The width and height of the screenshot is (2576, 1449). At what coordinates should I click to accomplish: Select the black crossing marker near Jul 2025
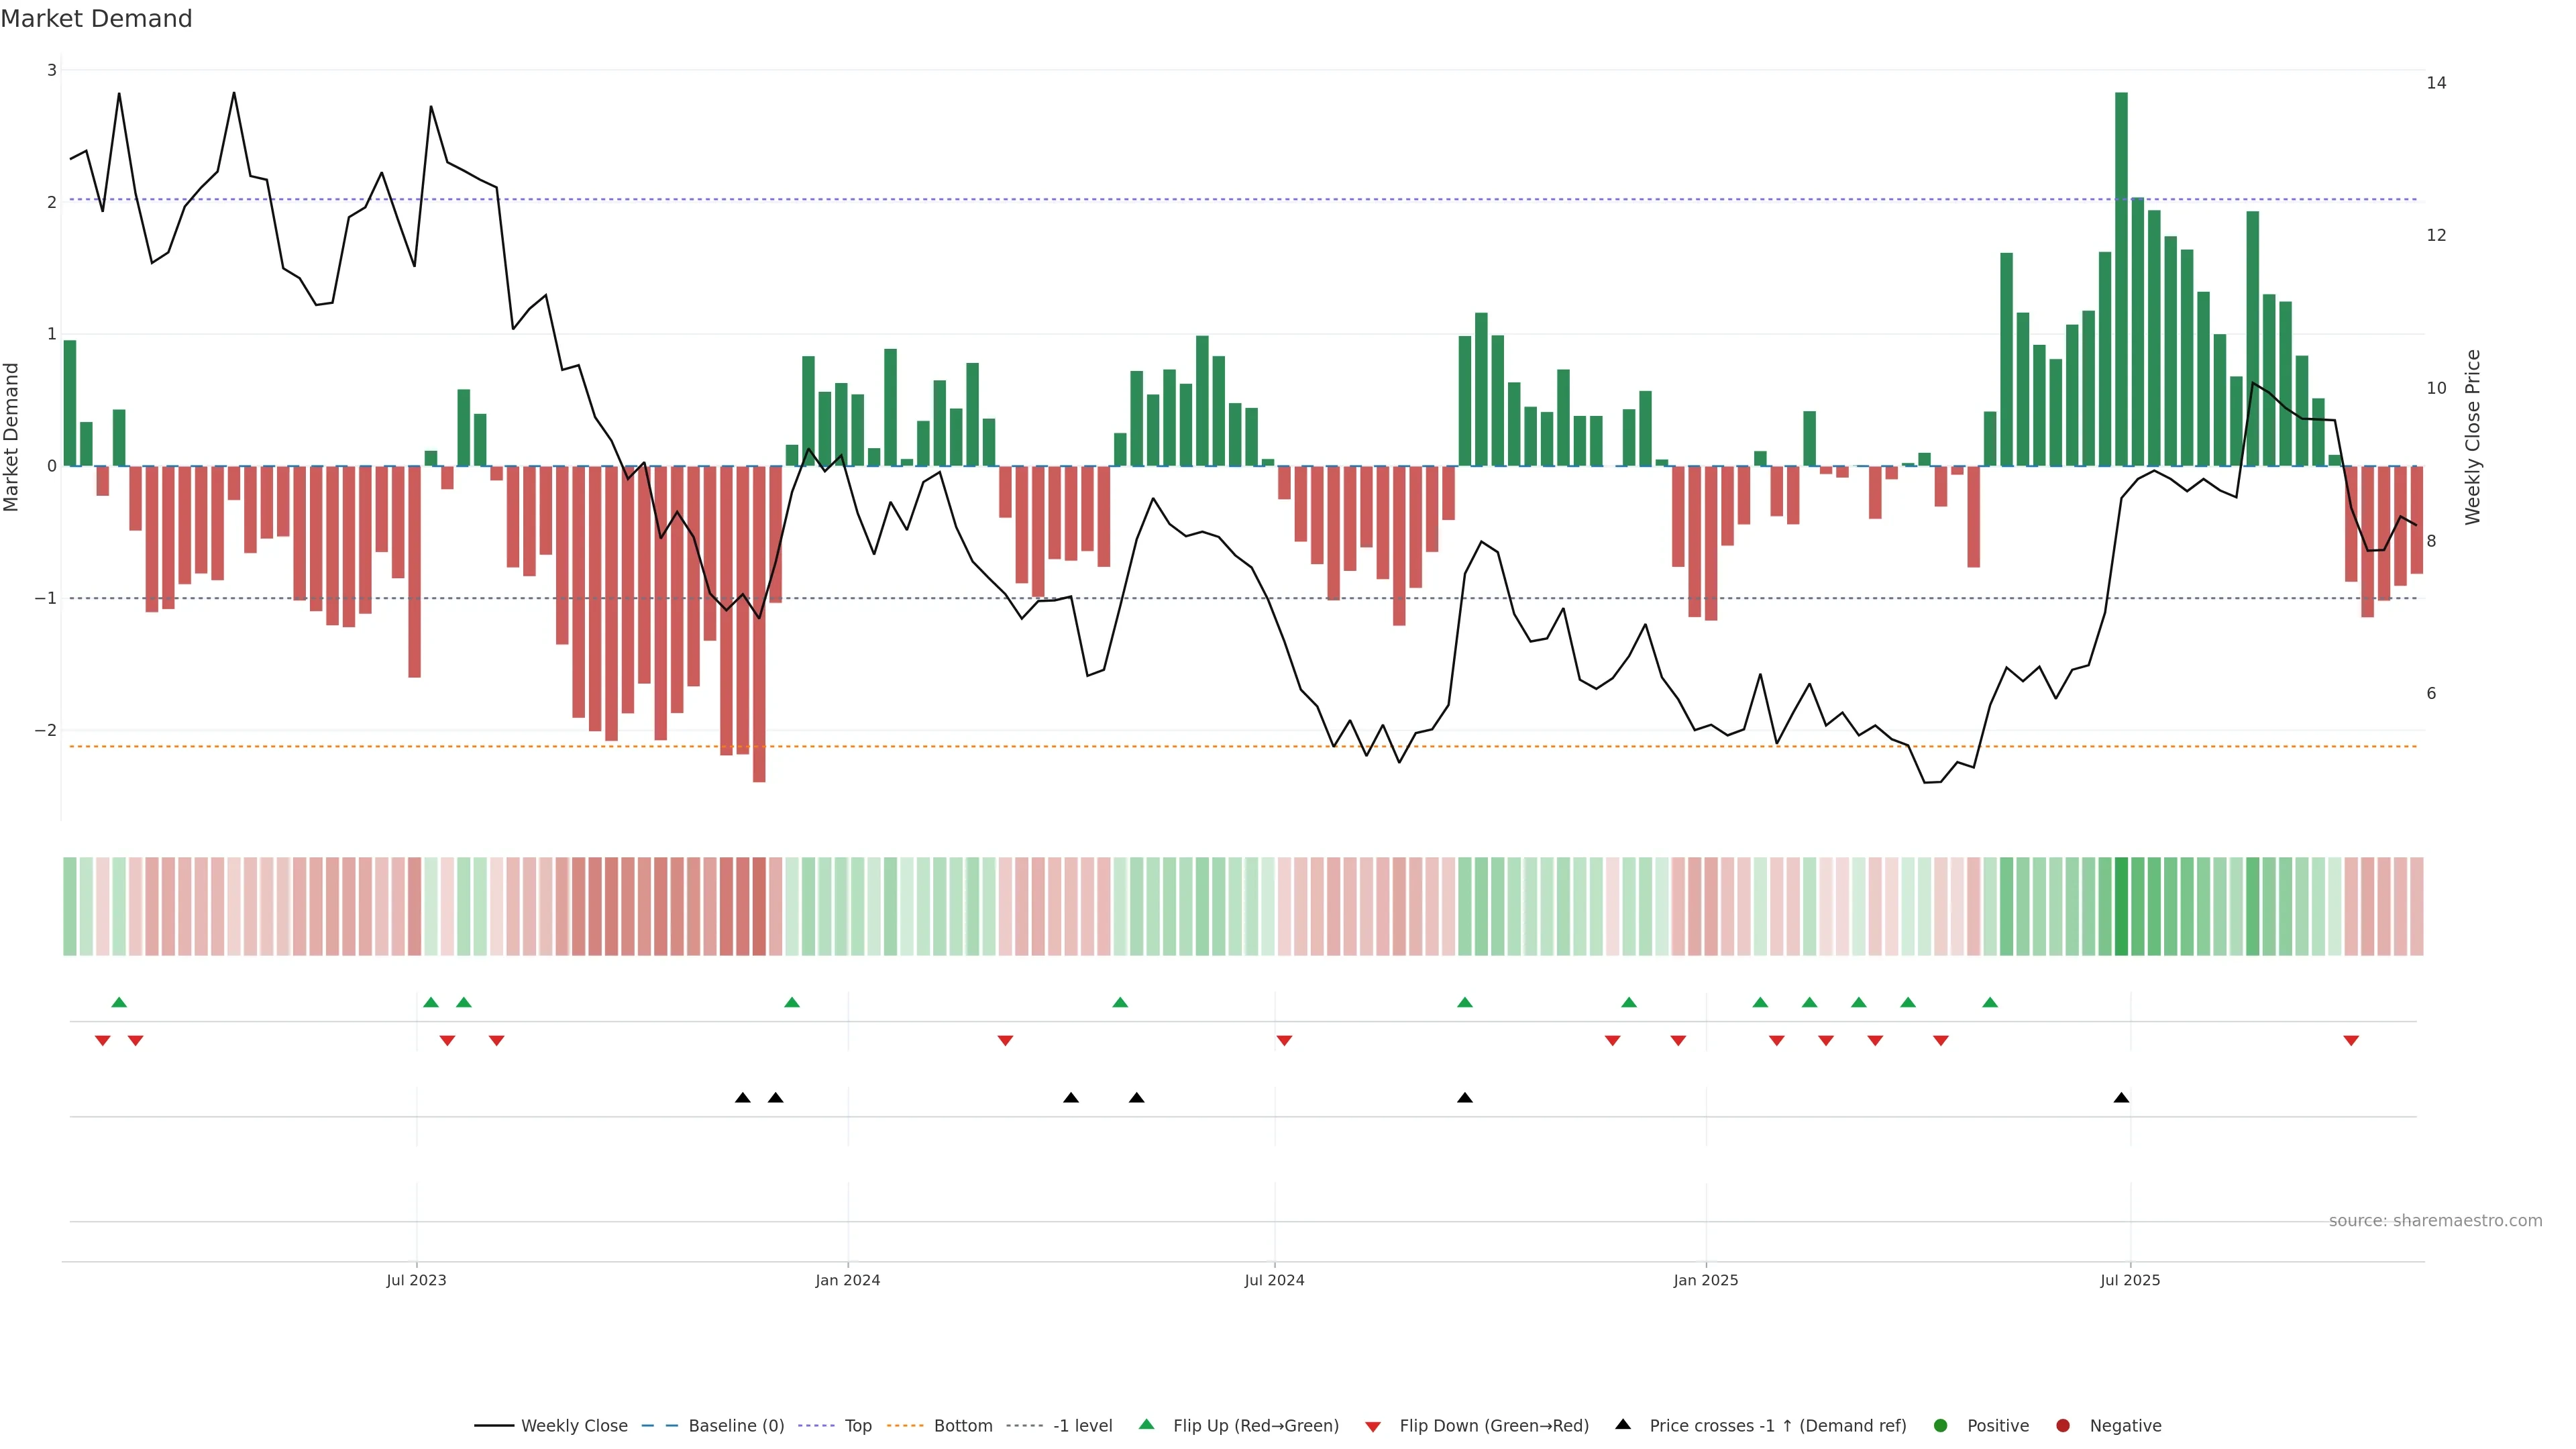(x=2121, y=1098)
